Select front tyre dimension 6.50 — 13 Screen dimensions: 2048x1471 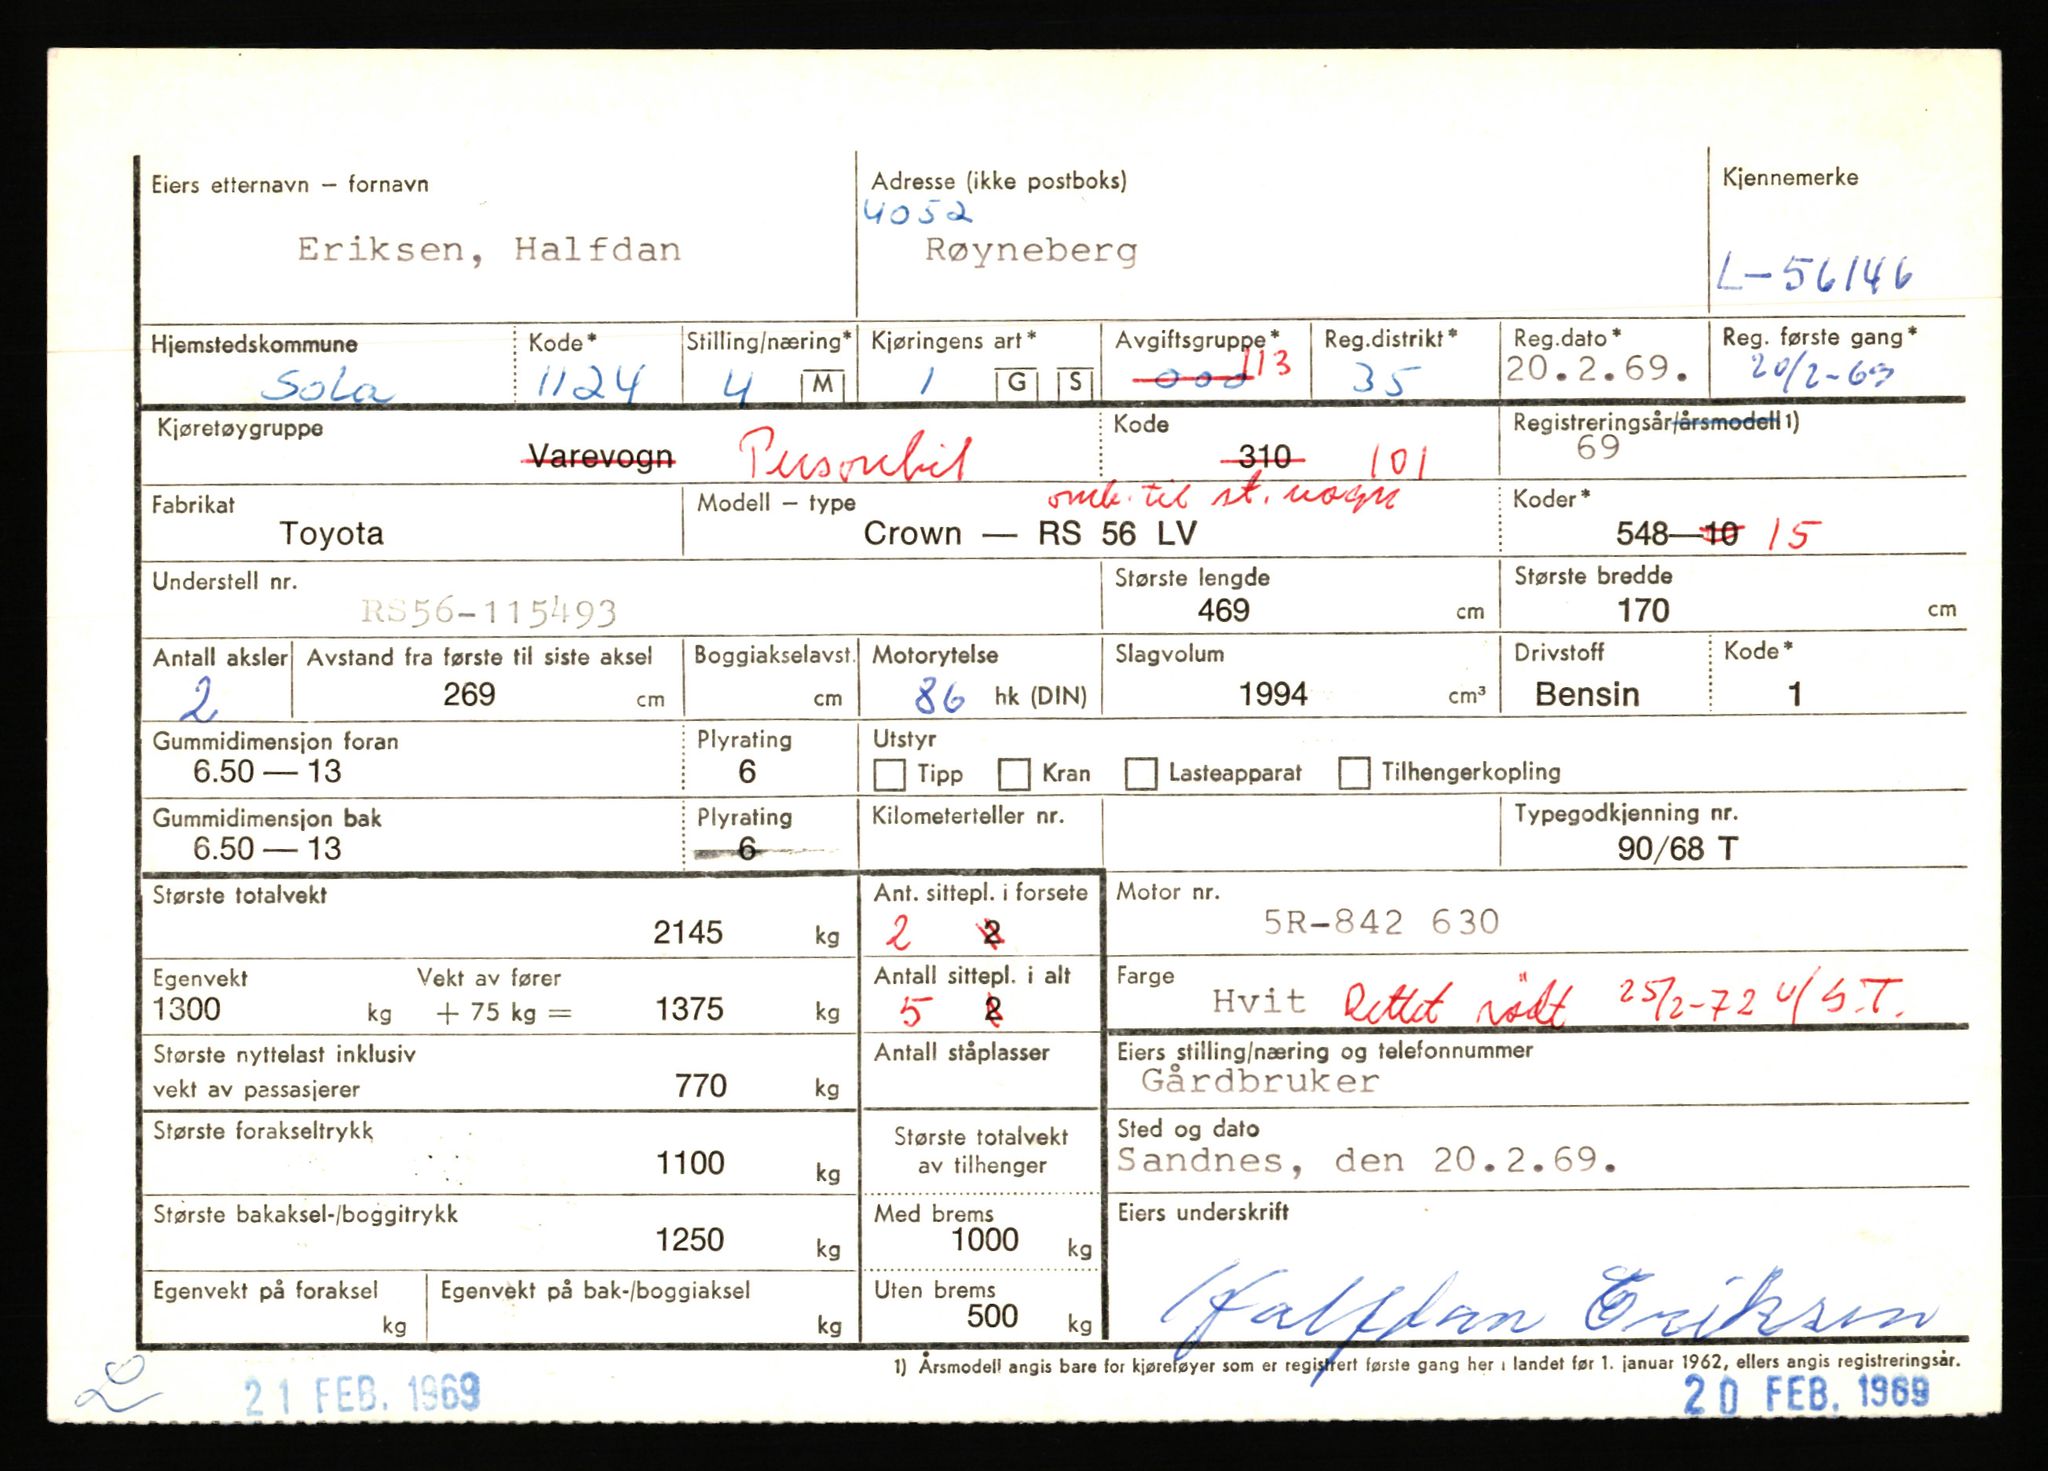pos(267,771)
